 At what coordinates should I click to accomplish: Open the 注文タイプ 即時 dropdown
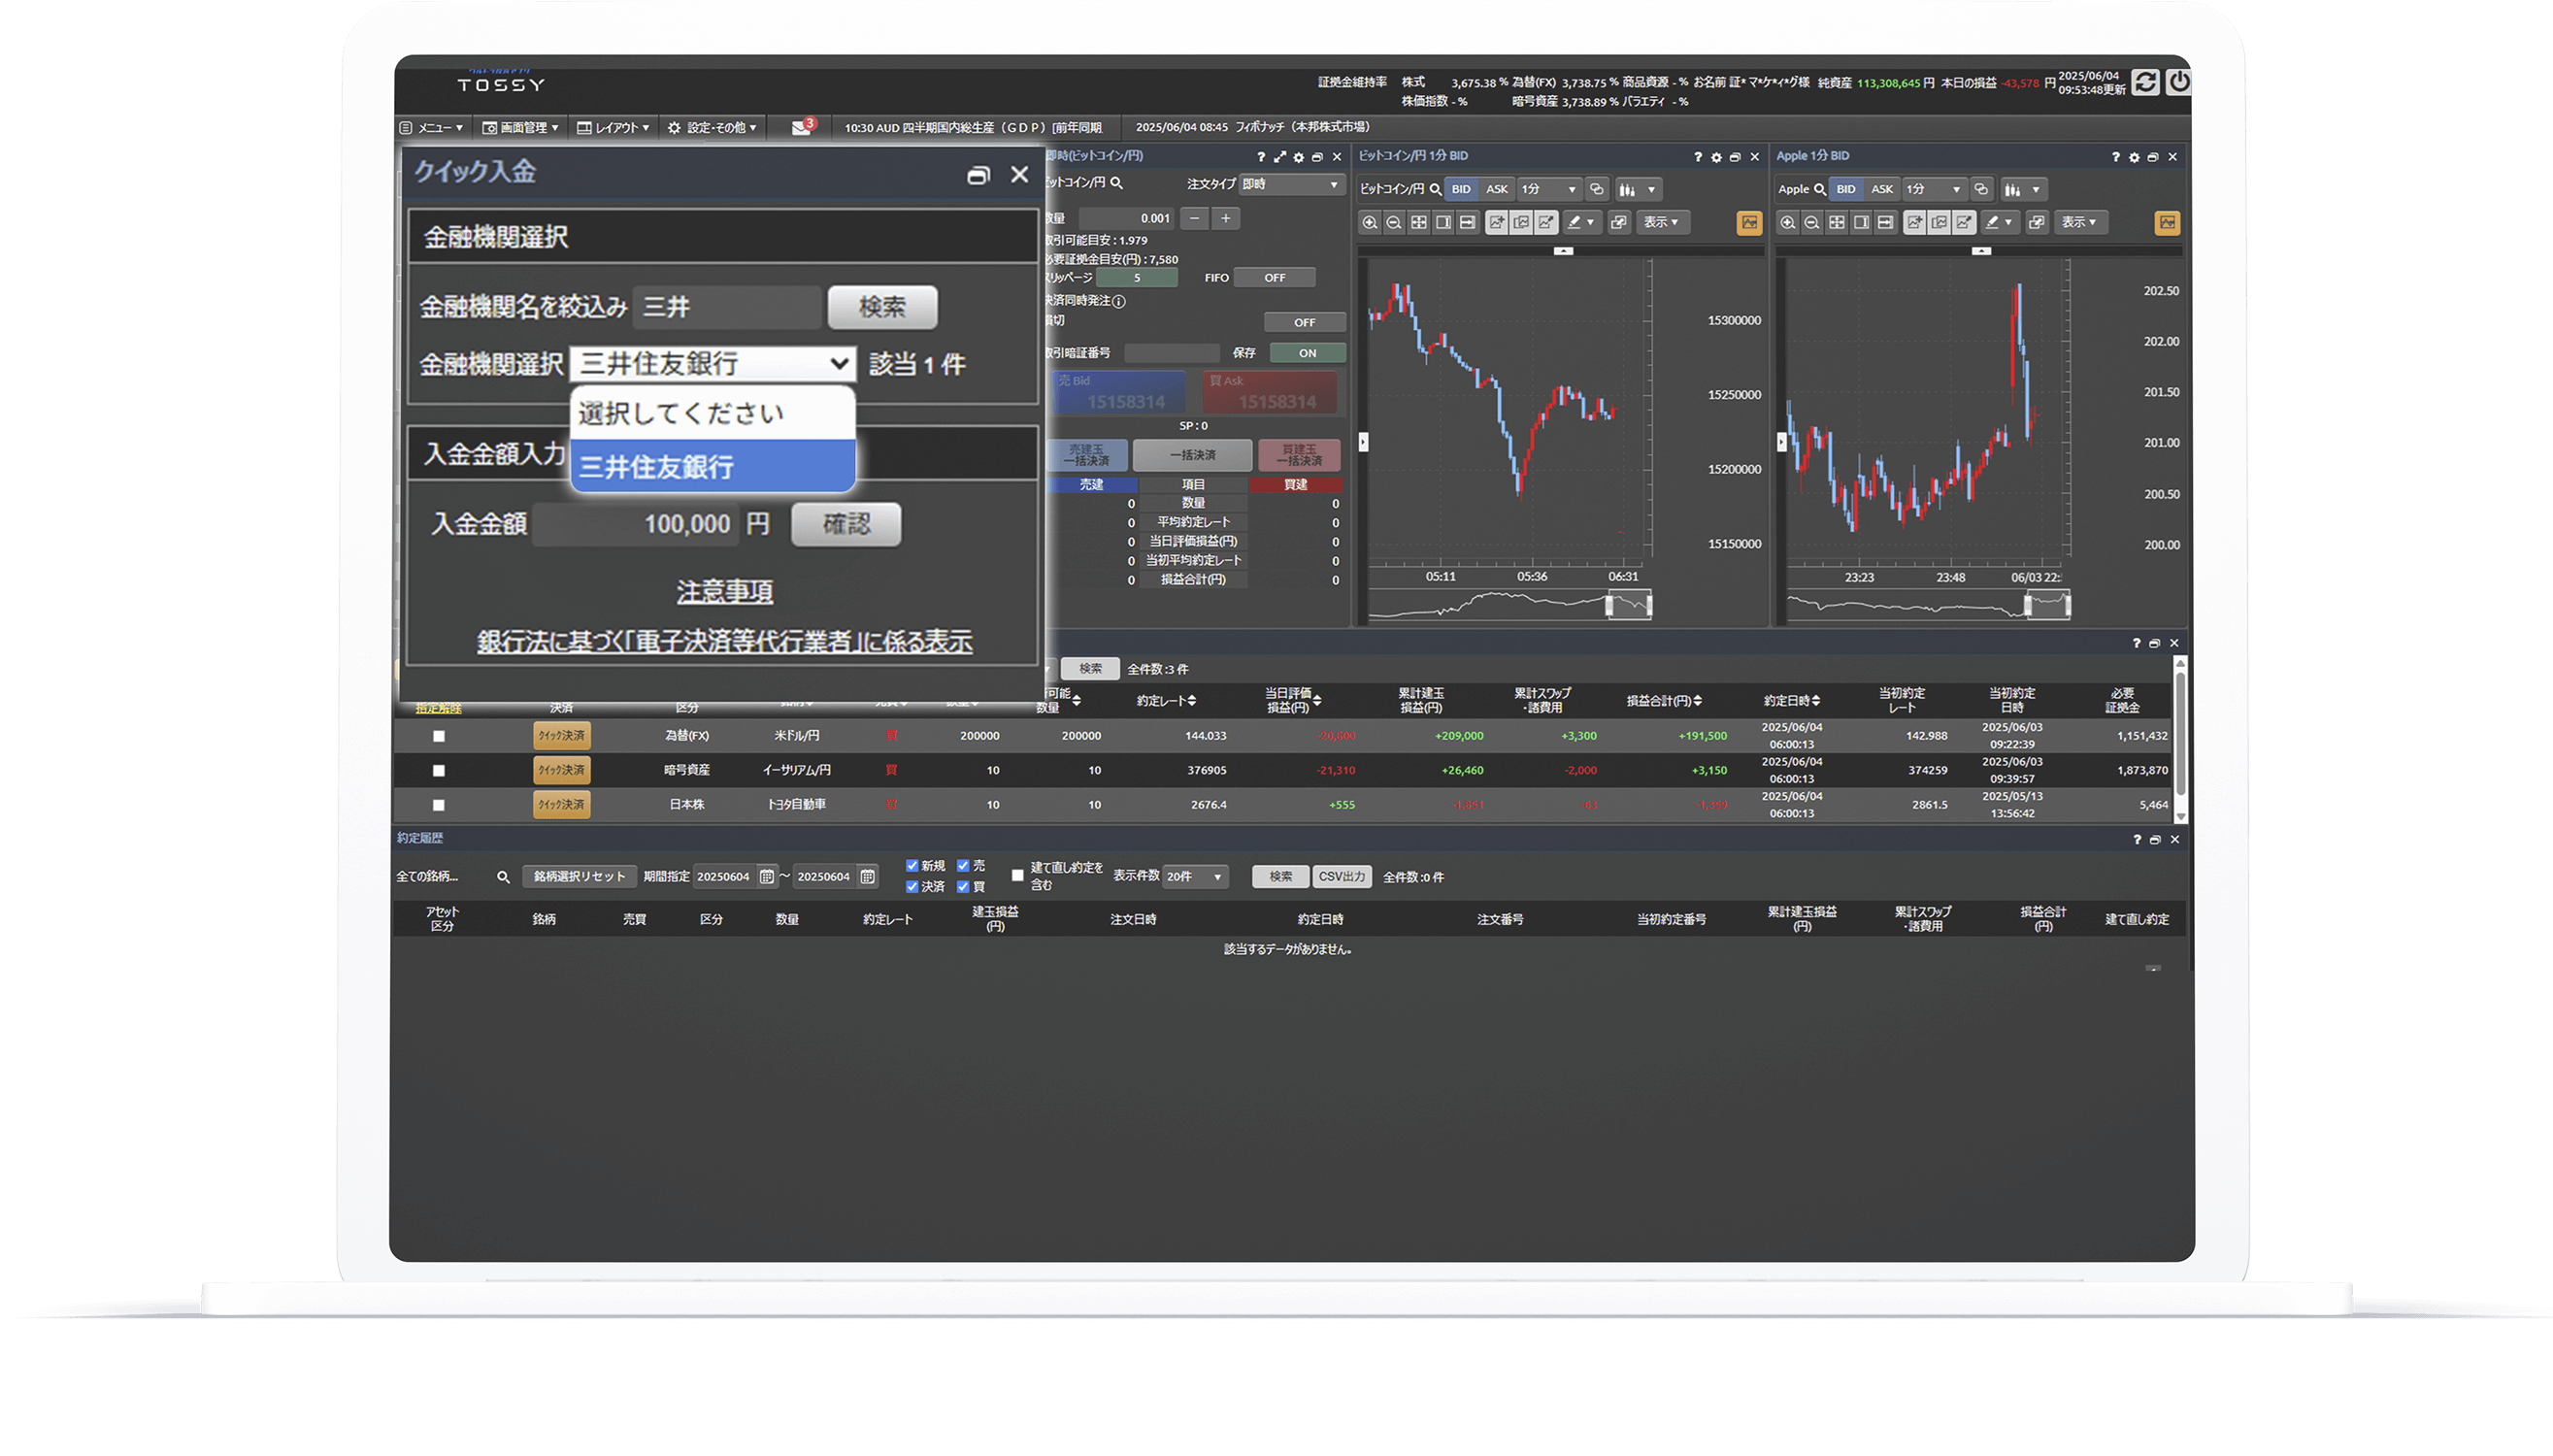click(x=1291, y=185)
